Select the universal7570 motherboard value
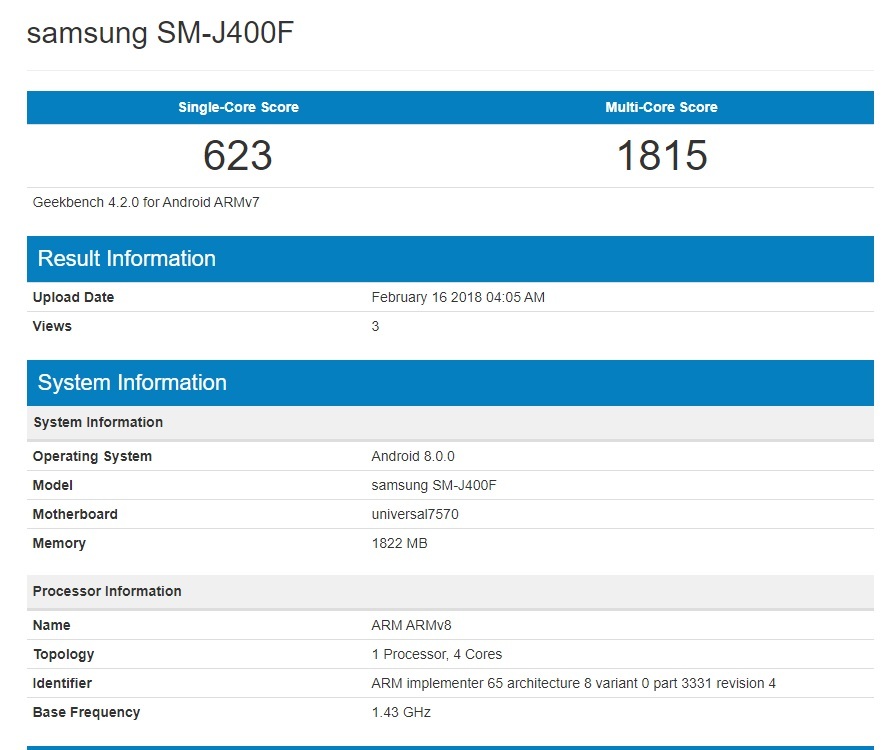The image size is (889, 750). click(415, 514)
